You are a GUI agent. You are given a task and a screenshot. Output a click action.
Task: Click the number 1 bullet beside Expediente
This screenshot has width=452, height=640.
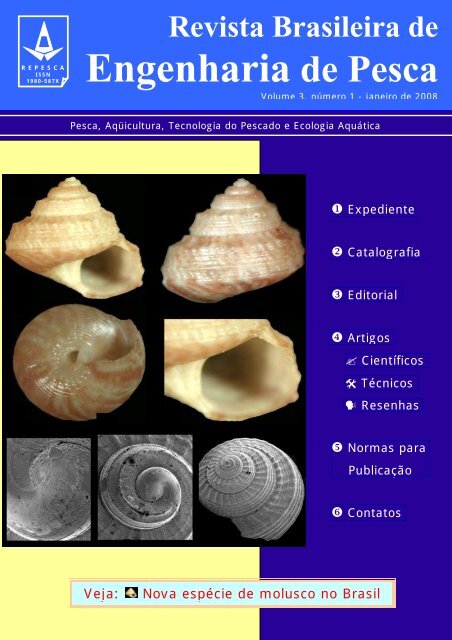[337, 209]
